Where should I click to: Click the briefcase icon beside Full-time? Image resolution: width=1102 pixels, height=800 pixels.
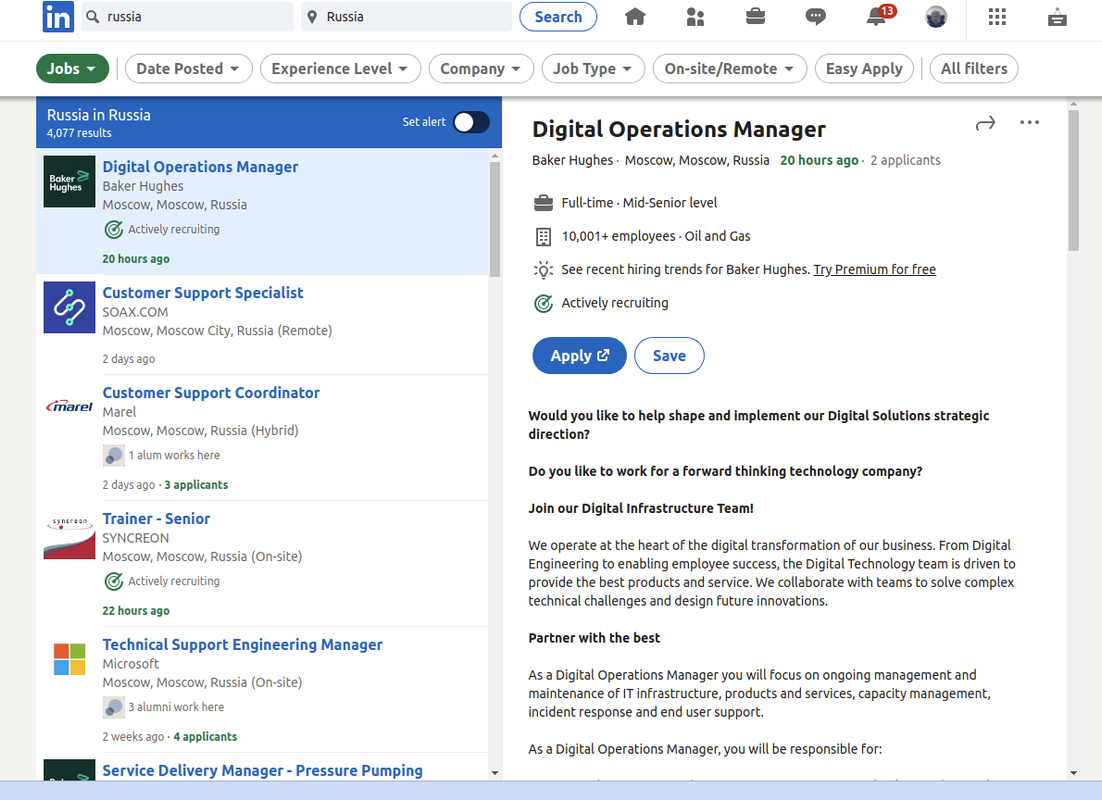click(x=543, y=203)
